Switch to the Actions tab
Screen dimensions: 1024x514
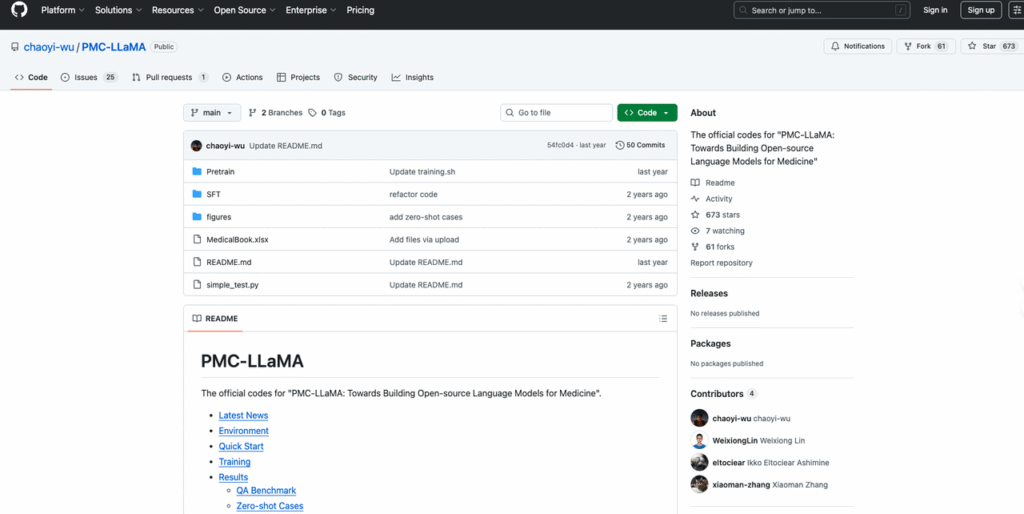pos(242,77)
